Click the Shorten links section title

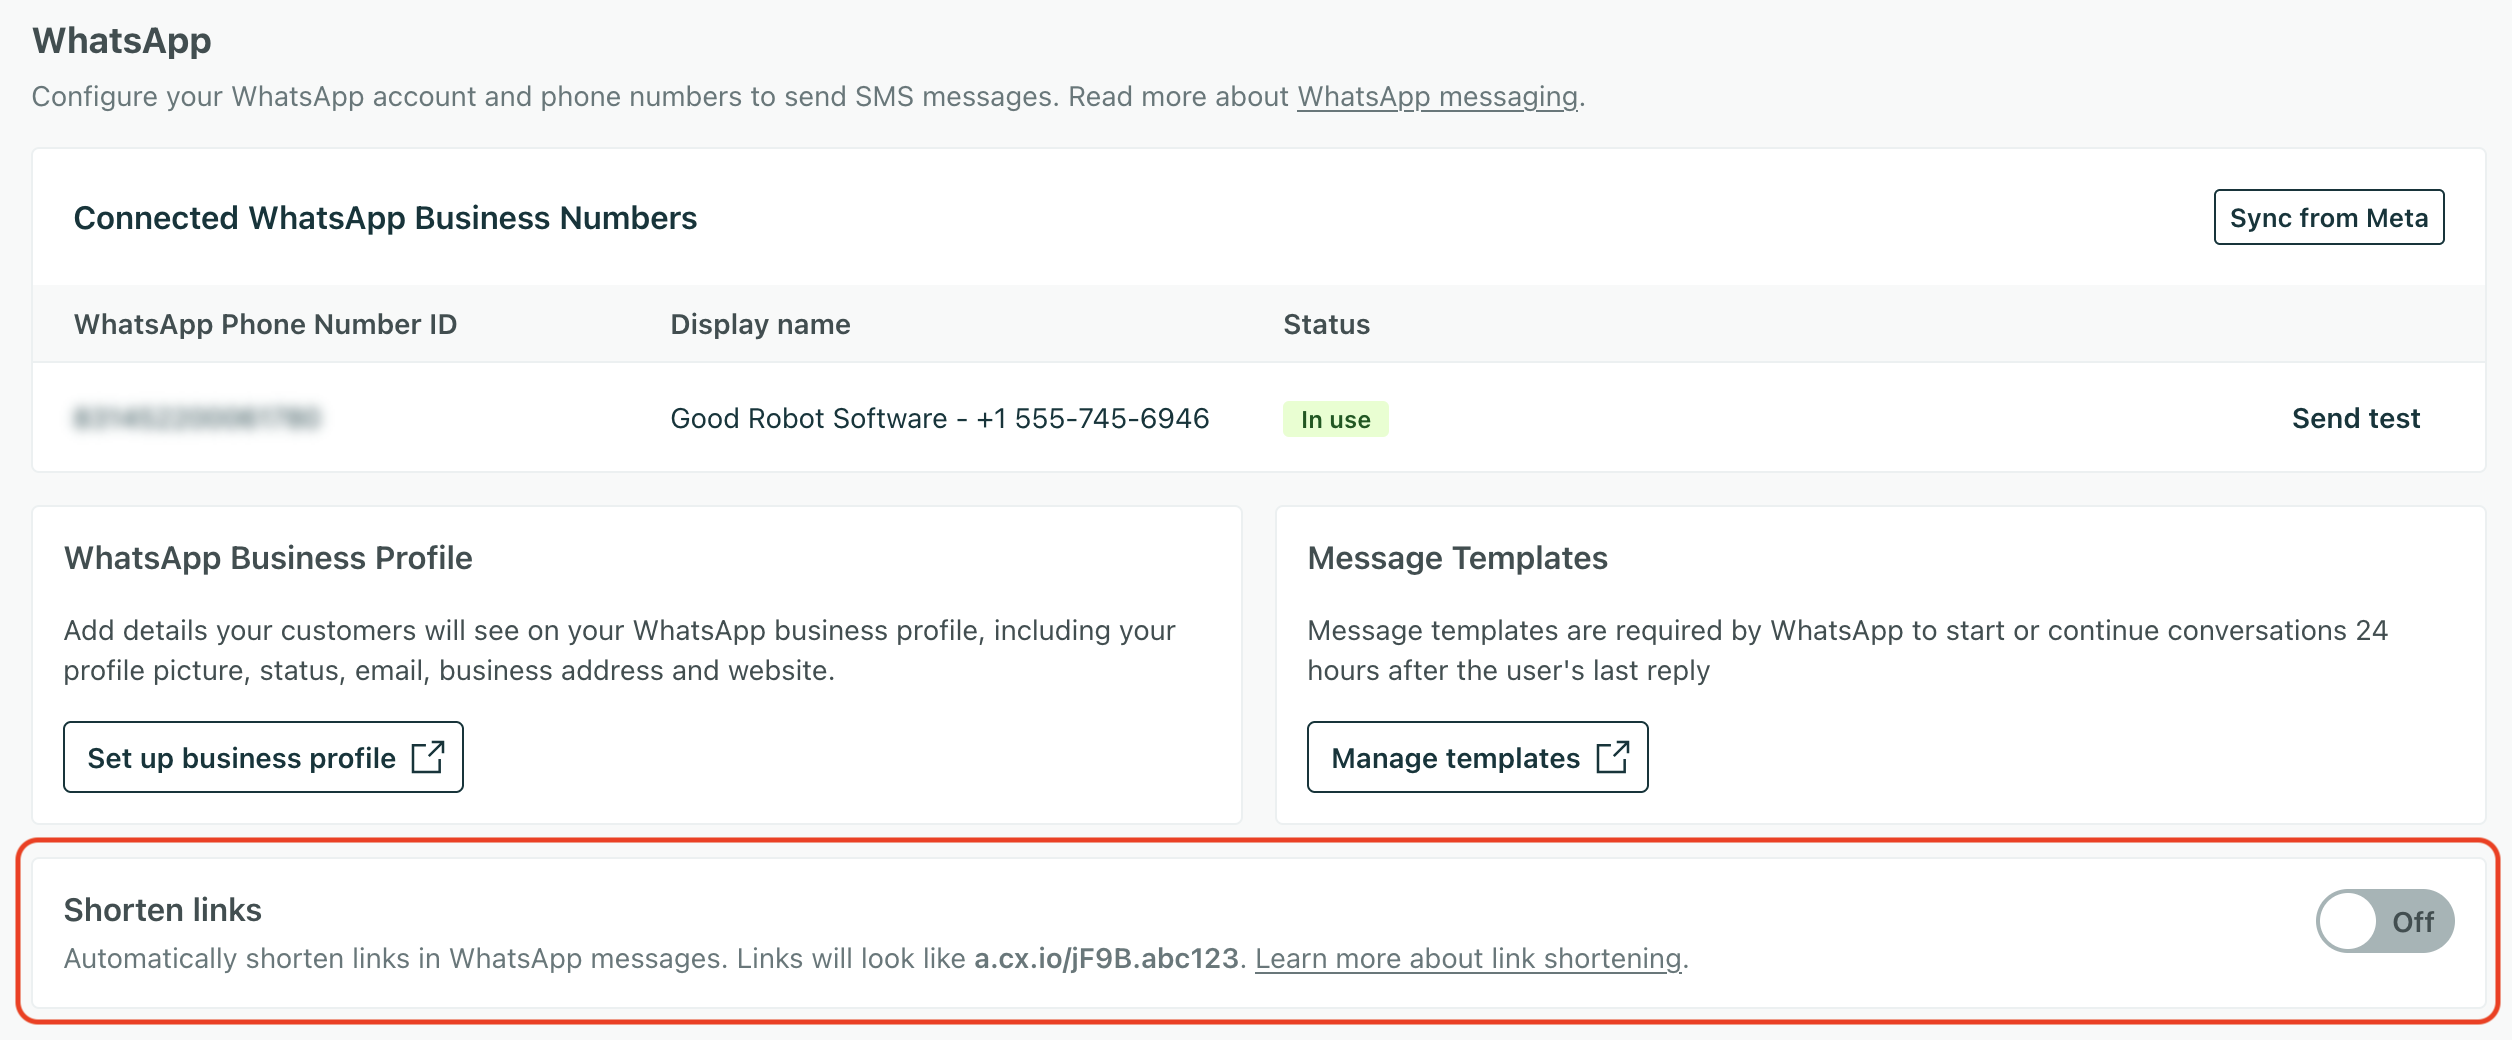point(163,909)
